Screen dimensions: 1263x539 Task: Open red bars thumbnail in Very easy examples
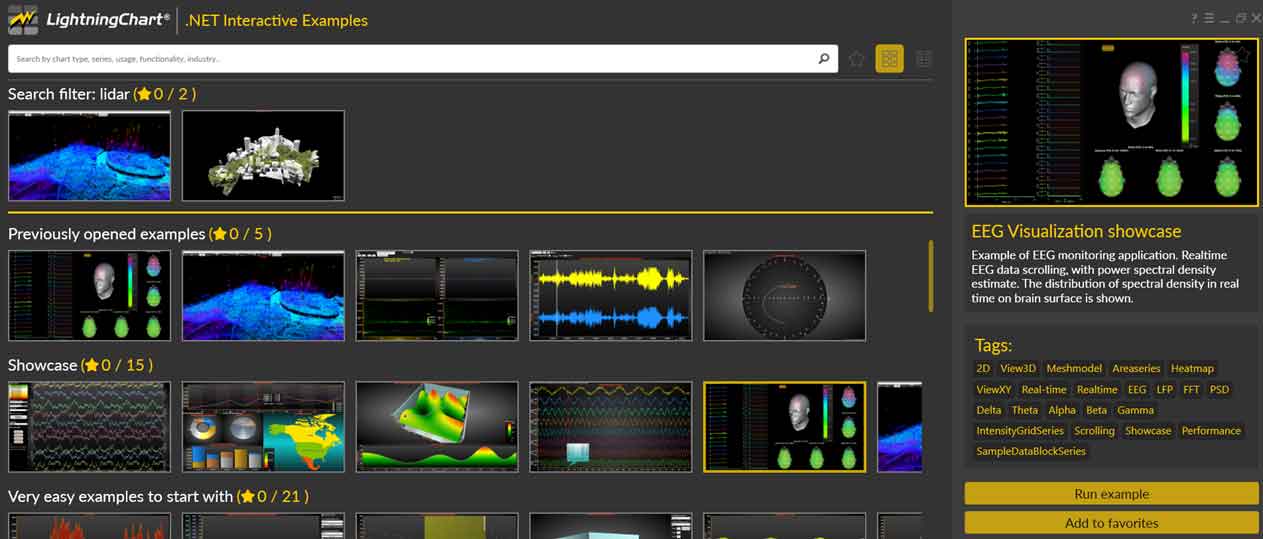coord(90,526)
